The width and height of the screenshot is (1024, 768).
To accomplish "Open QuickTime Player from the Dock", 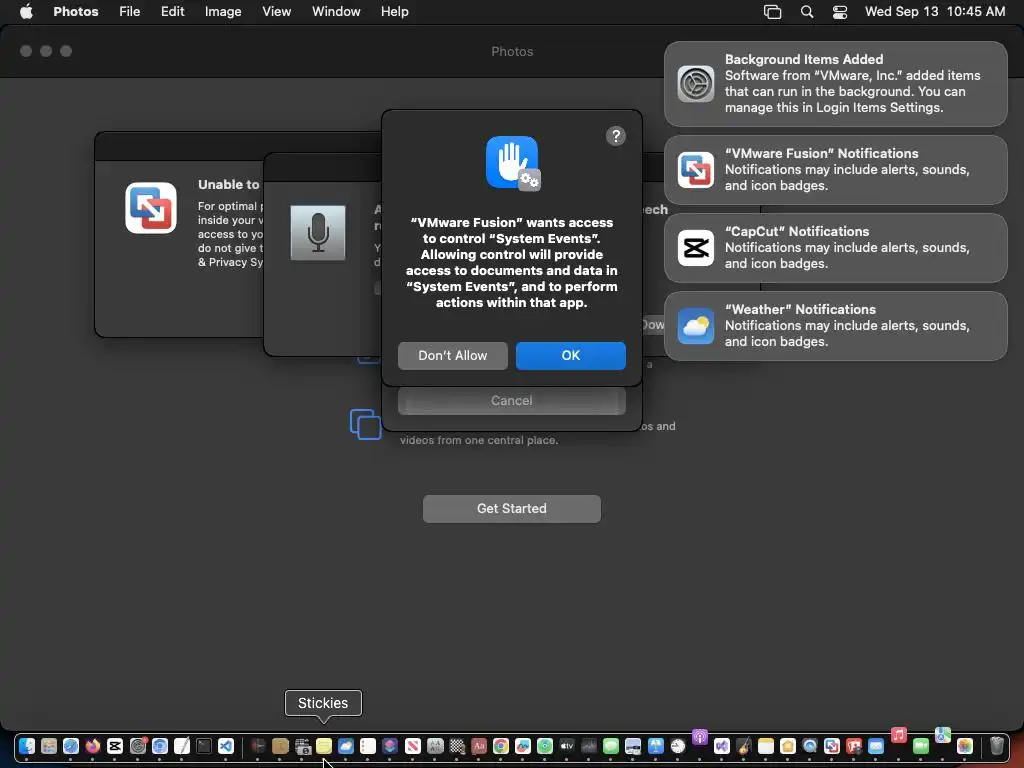I will (x=810, y=746).
